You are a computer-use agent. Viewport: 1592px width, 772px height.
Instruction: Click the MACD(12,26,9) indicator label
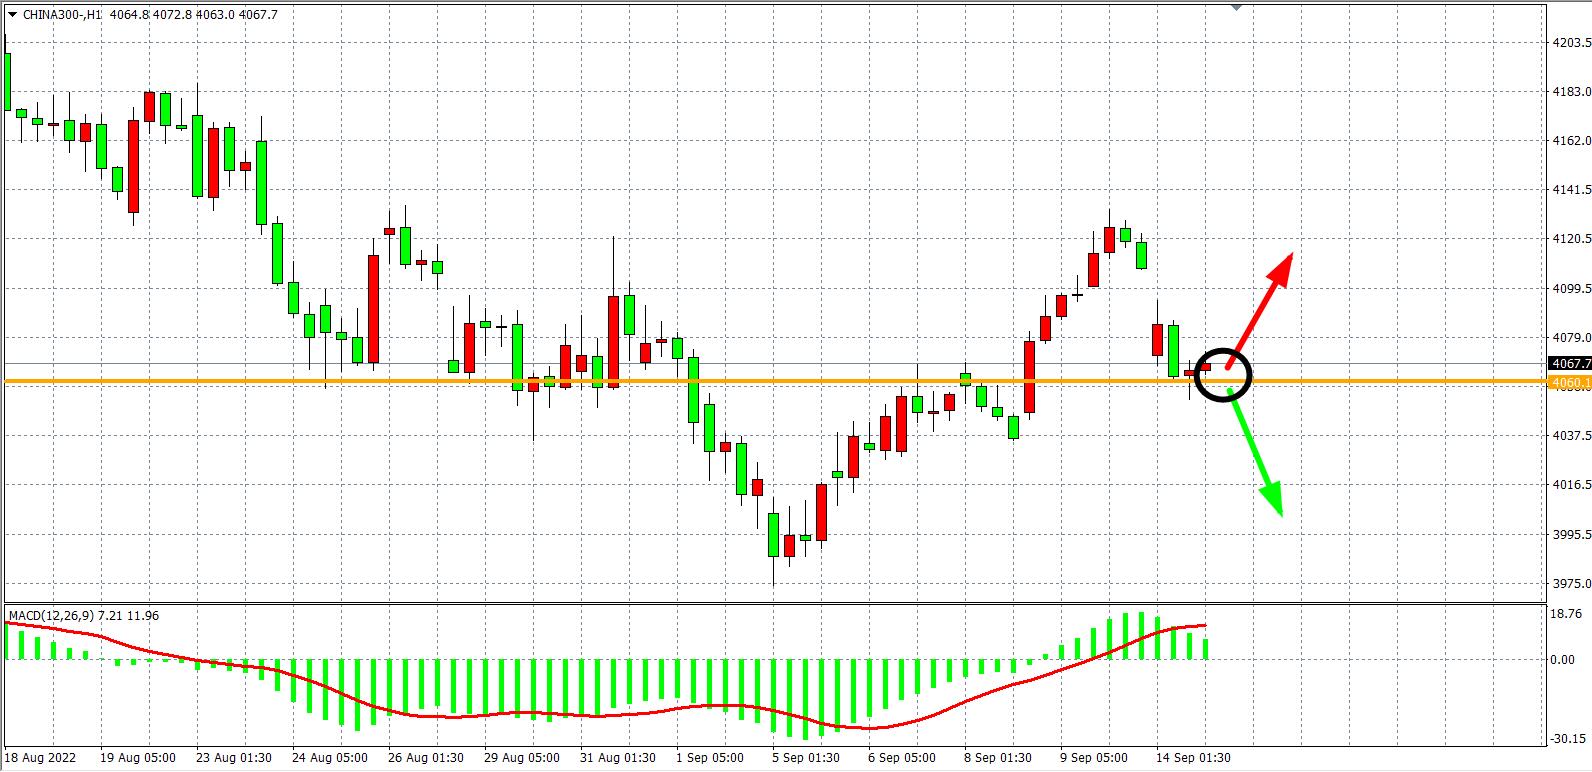pyautogui.click(x=50, y=615)
